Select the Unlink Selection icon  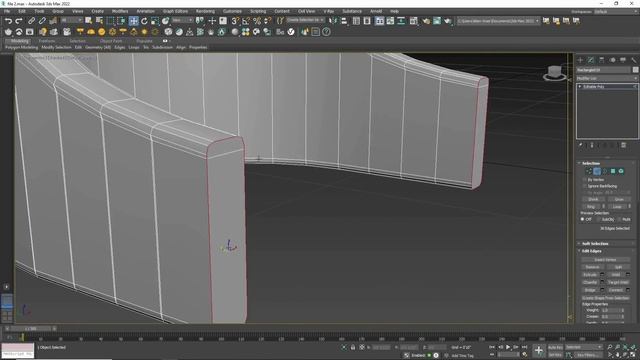pos(42,20)
